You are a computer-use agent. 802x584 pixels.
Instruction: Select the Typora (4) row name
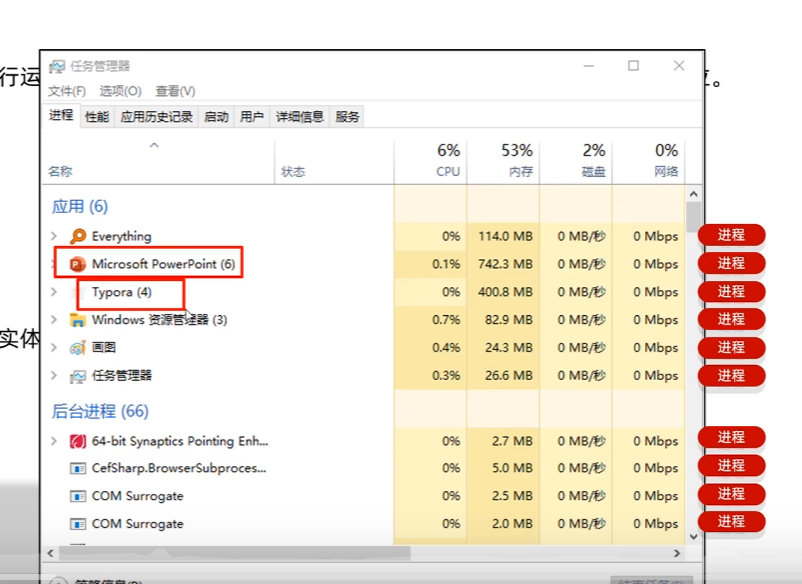click(122, 292)
